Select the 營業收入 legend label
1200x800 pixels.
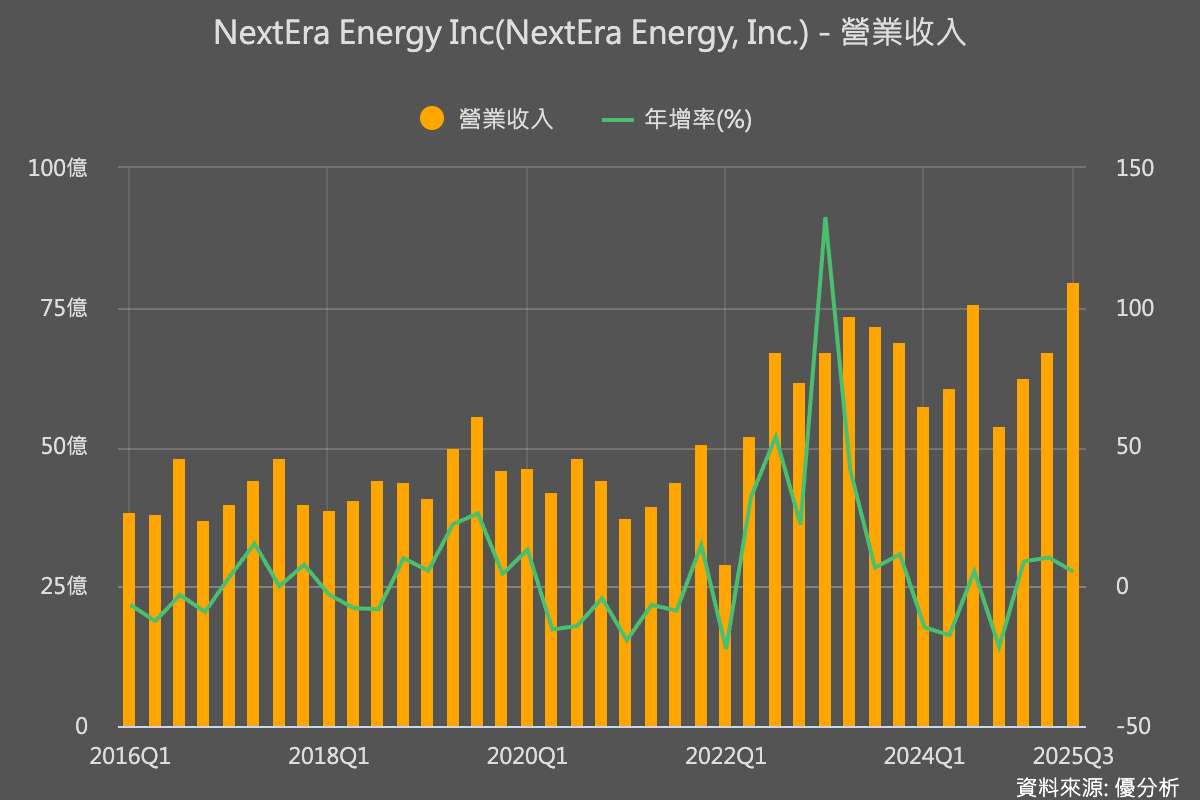tap(505, 117)
